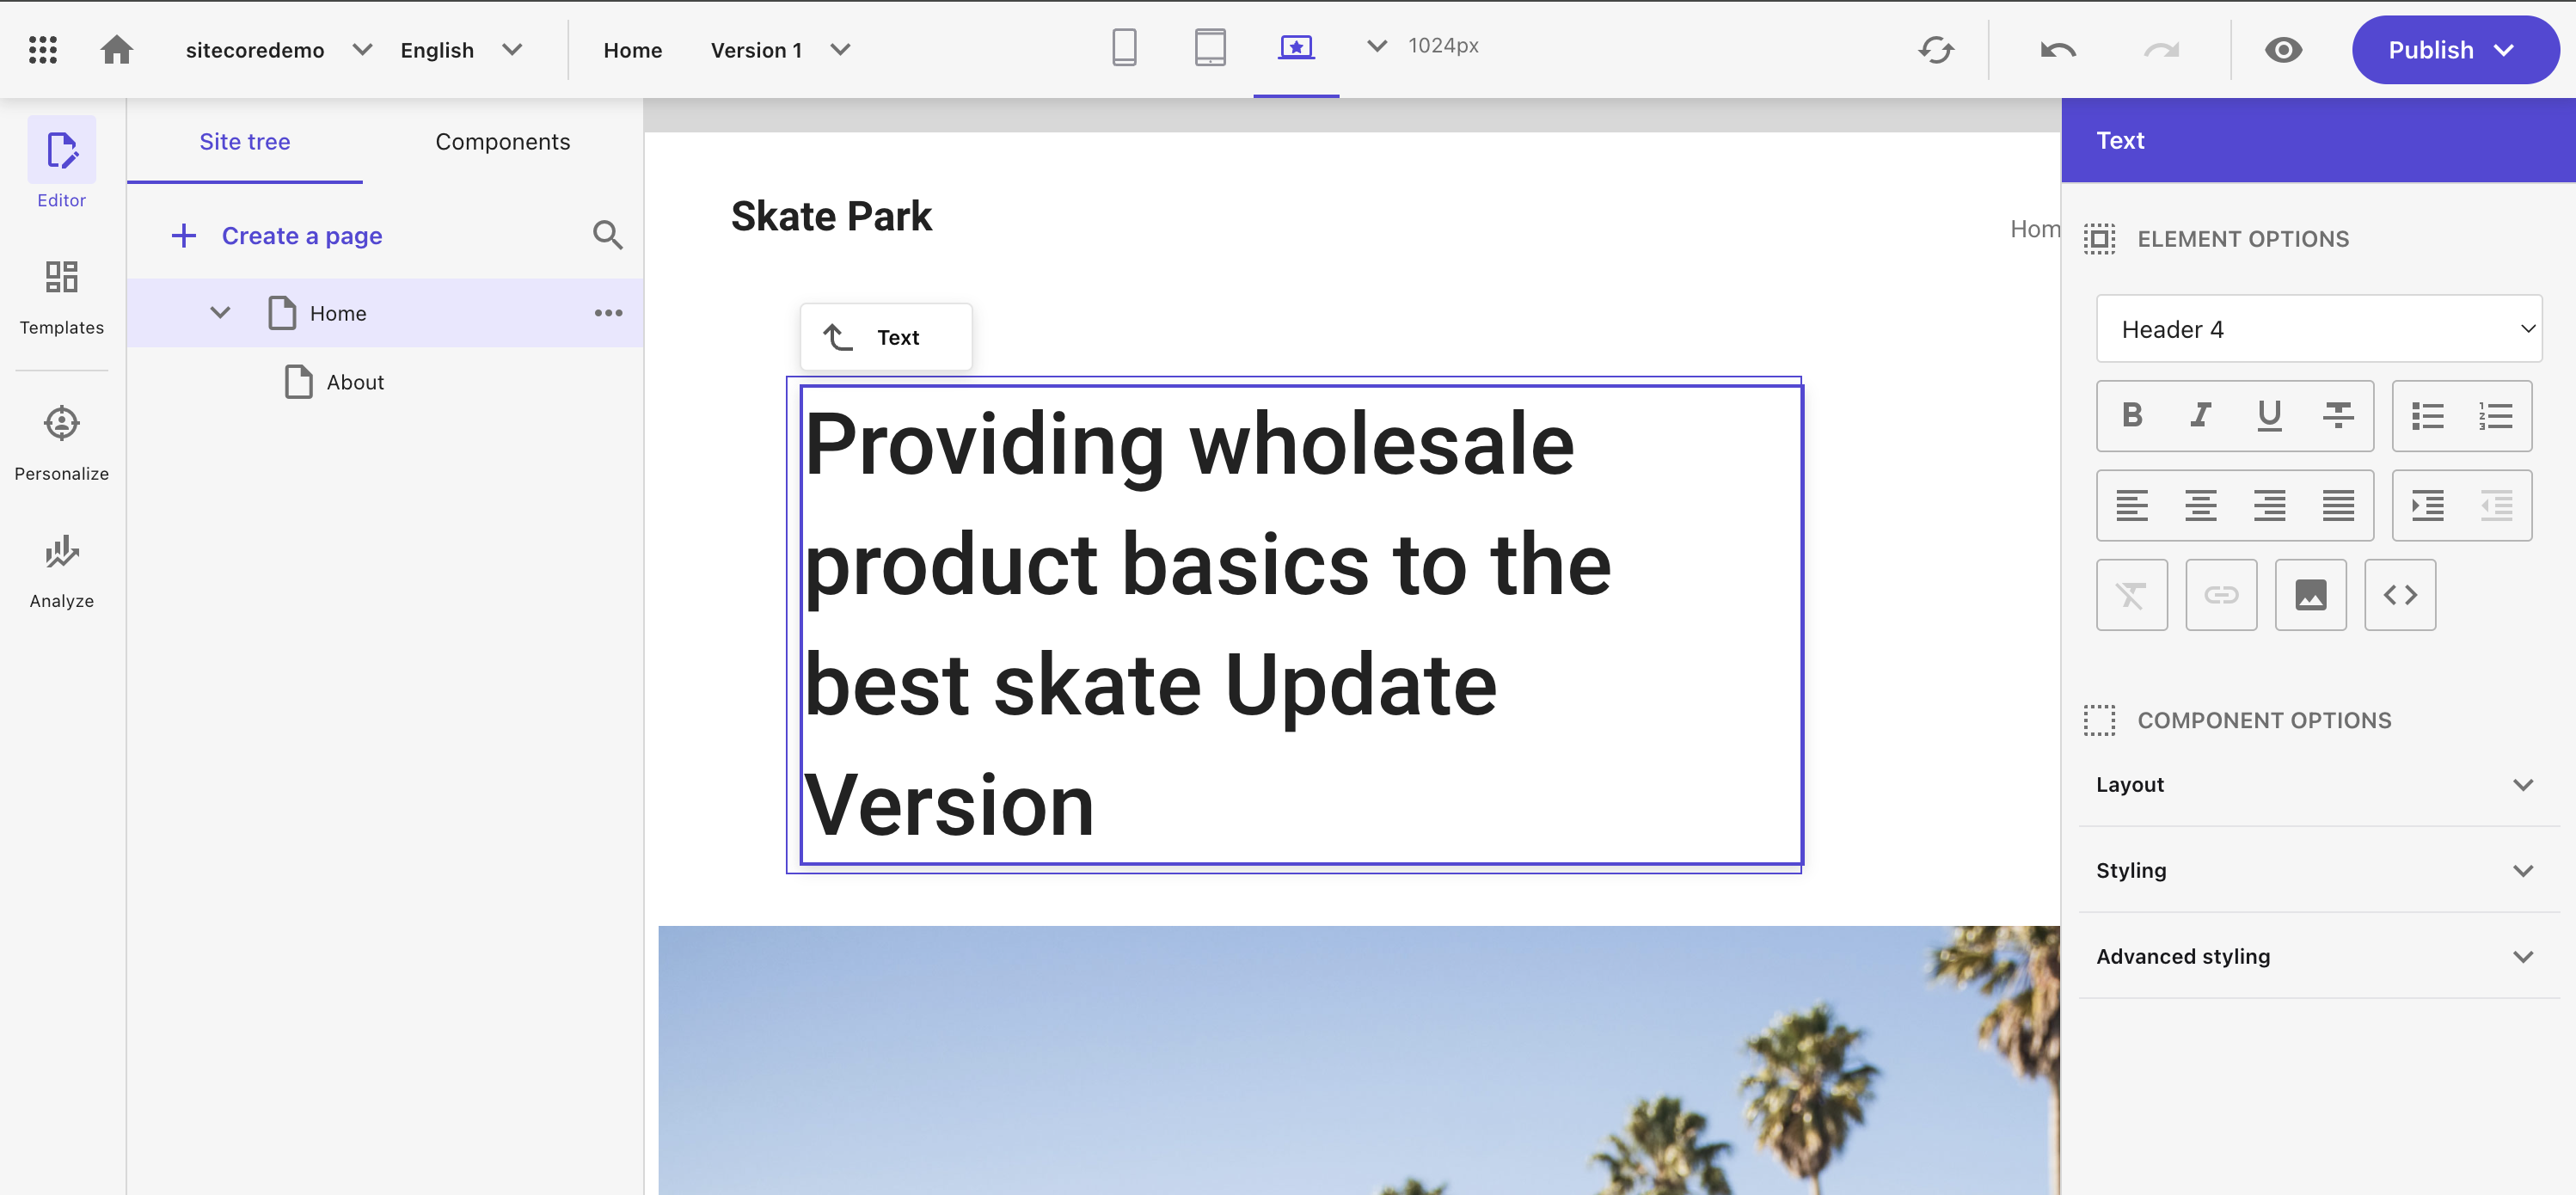
Task: Toggle italic formatting
Action: [2200, 415]
